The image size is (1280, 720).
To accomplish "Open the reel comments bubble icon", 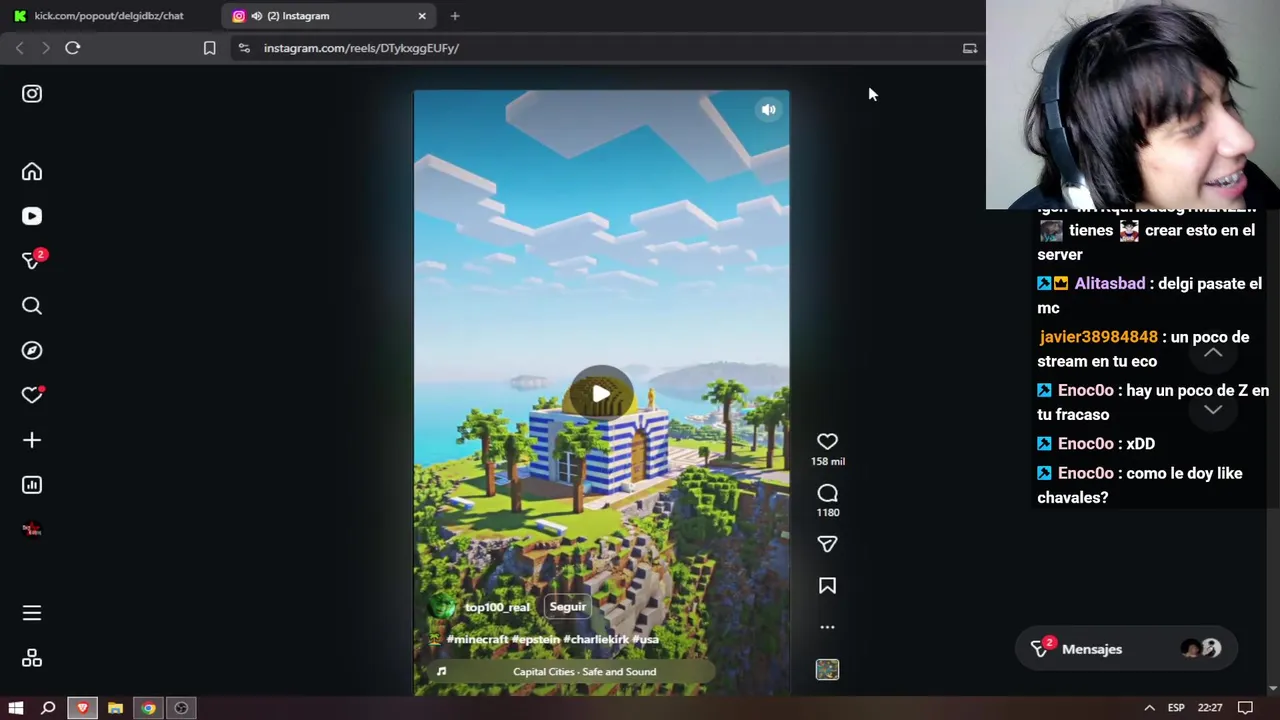I will (827, 493).
